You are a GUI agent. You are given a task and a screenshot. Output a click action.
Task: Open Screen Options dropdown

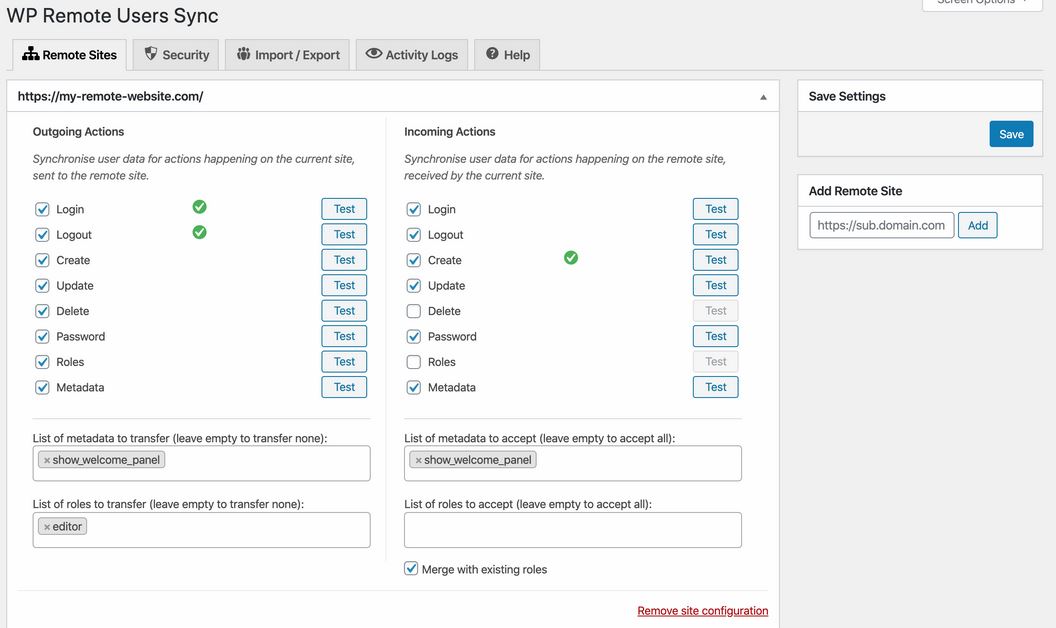[x=982, y=3]
